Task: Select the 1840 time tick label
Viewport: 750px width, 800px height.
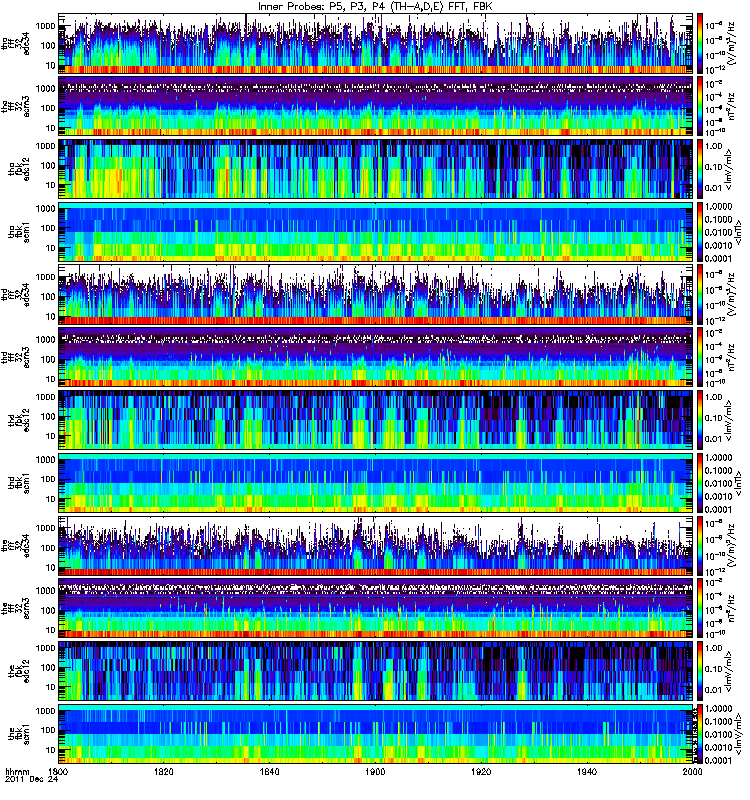Action: 269,771
